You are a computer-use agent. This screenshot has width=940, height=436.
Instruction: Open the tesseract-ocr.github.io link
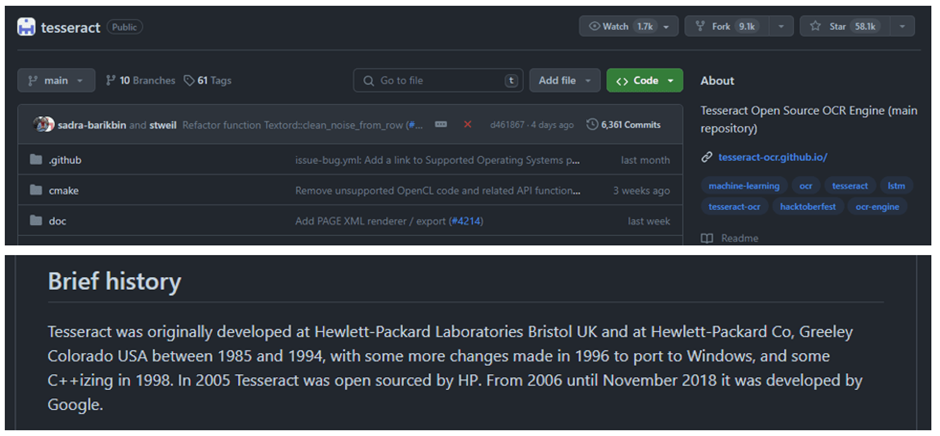point(773,157)
